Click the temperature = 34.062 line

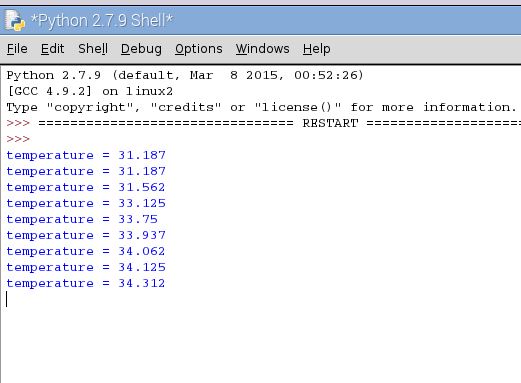[x=86, y=251]
